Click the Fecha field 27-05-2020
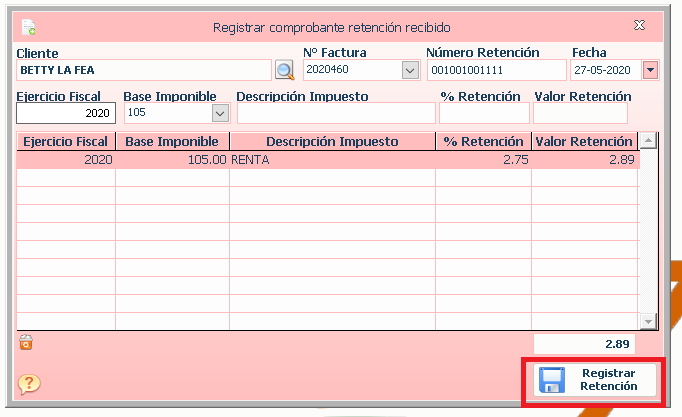The height and width of the screenshot is (417, 682). pyautogui.click(x=606, y=70)
